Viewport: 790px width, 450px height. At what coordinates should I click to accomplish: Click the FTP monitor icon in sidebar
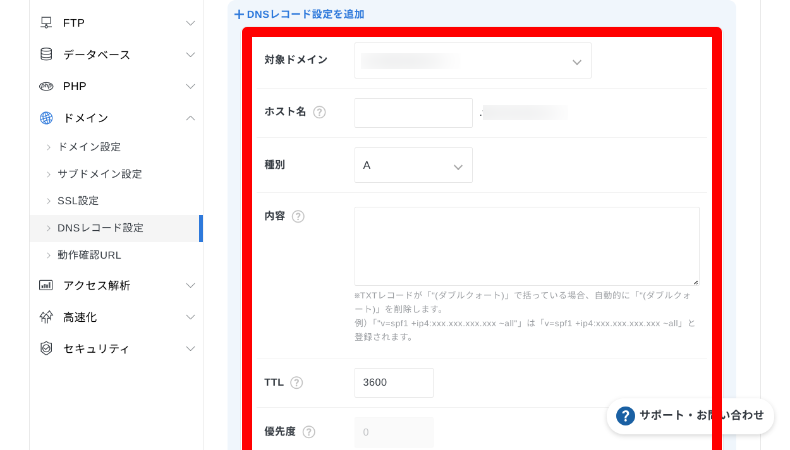pyautogui.click(x=46, y=23)
